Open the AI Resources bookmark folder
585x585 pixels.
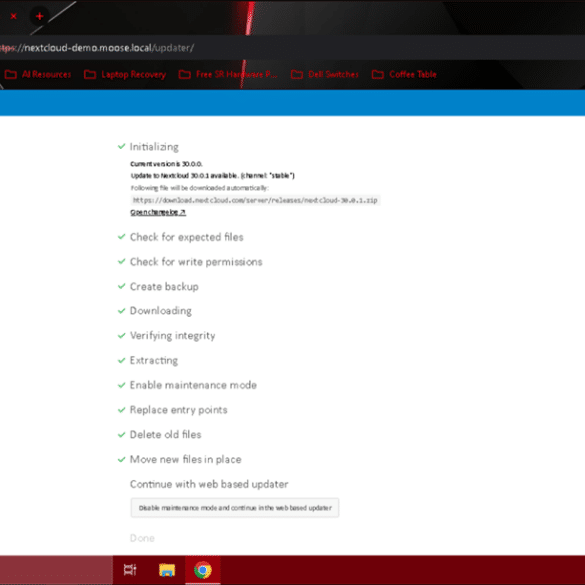tap(38, 74)
